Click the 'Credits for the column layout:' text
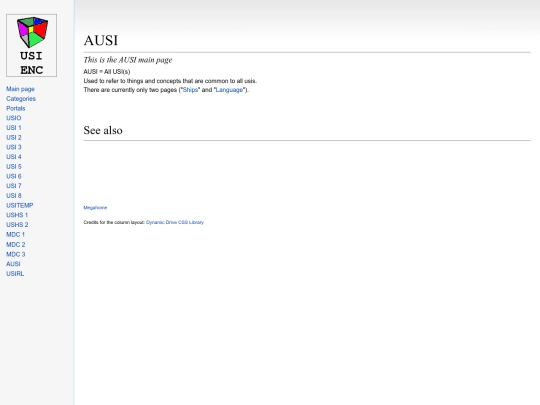This screenshot has height=405, width=540. coord(114,222)
